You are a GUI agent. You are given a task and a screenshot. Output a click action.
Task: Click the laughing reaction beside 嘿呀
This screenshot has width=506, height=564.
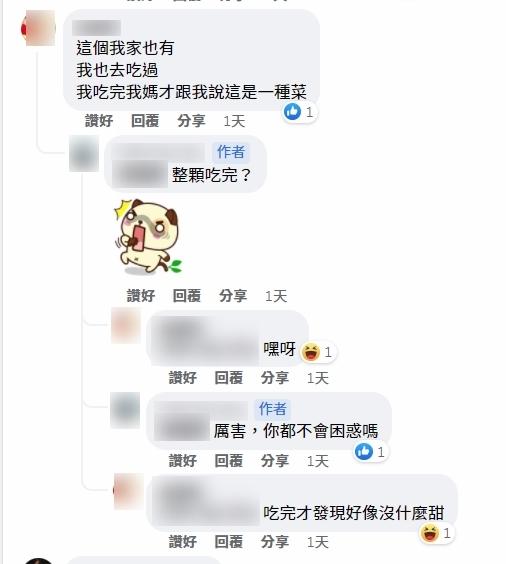318,352
